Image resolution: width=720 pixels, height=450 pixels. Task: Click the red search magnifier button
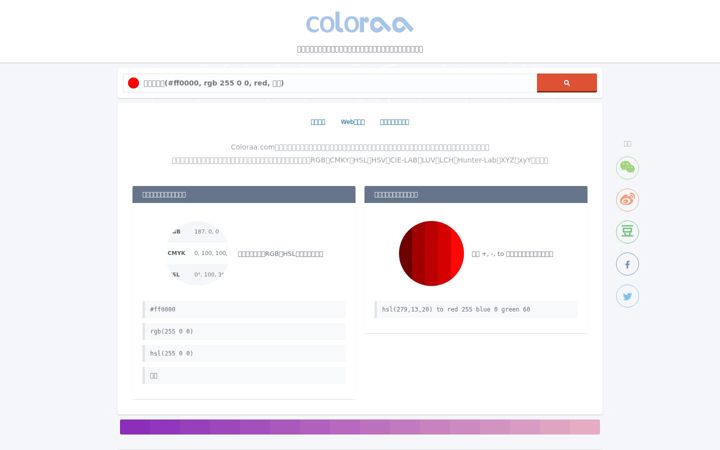[x=567, y=83]
